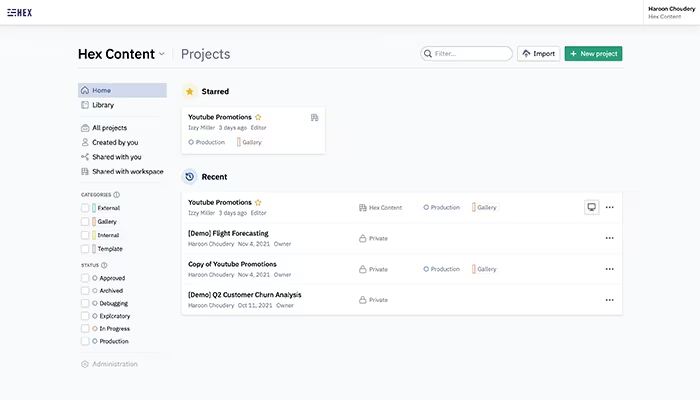Click Gallery tag on Copy of Youtube Promotions
700x400 pixels.
[x=484, y=269]
